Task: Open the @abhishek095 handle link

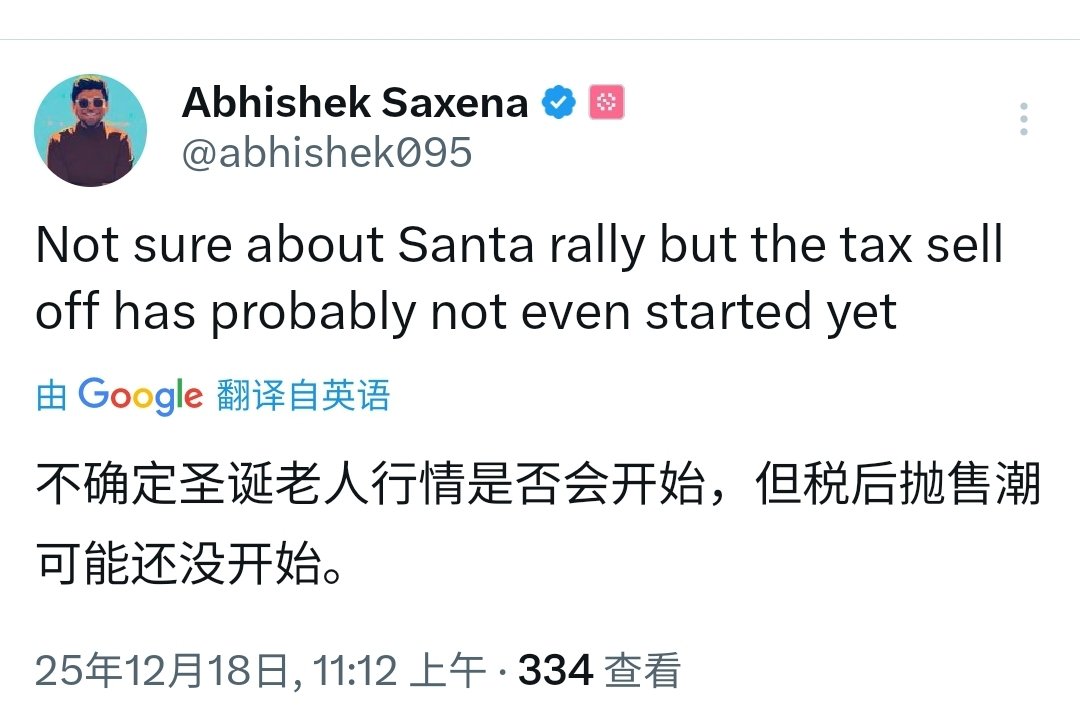Action: coord(327,153)
